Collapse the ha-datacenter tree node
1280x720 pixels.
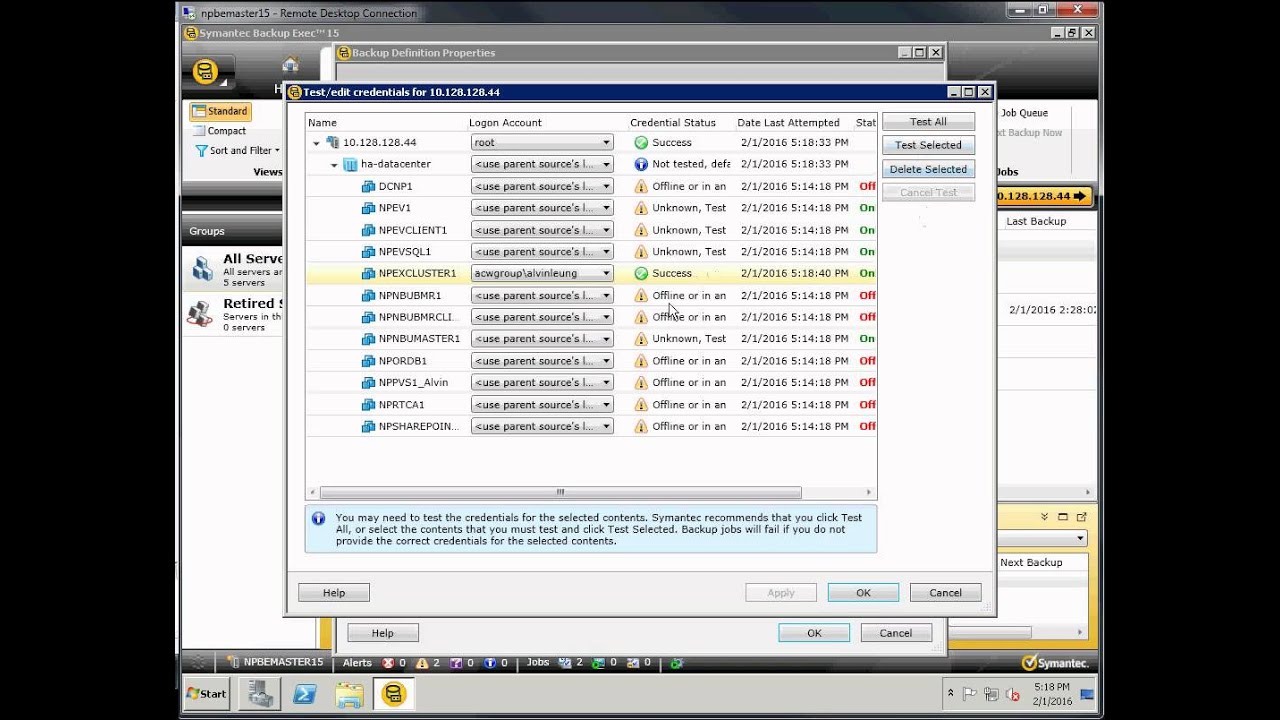point(334,166)
